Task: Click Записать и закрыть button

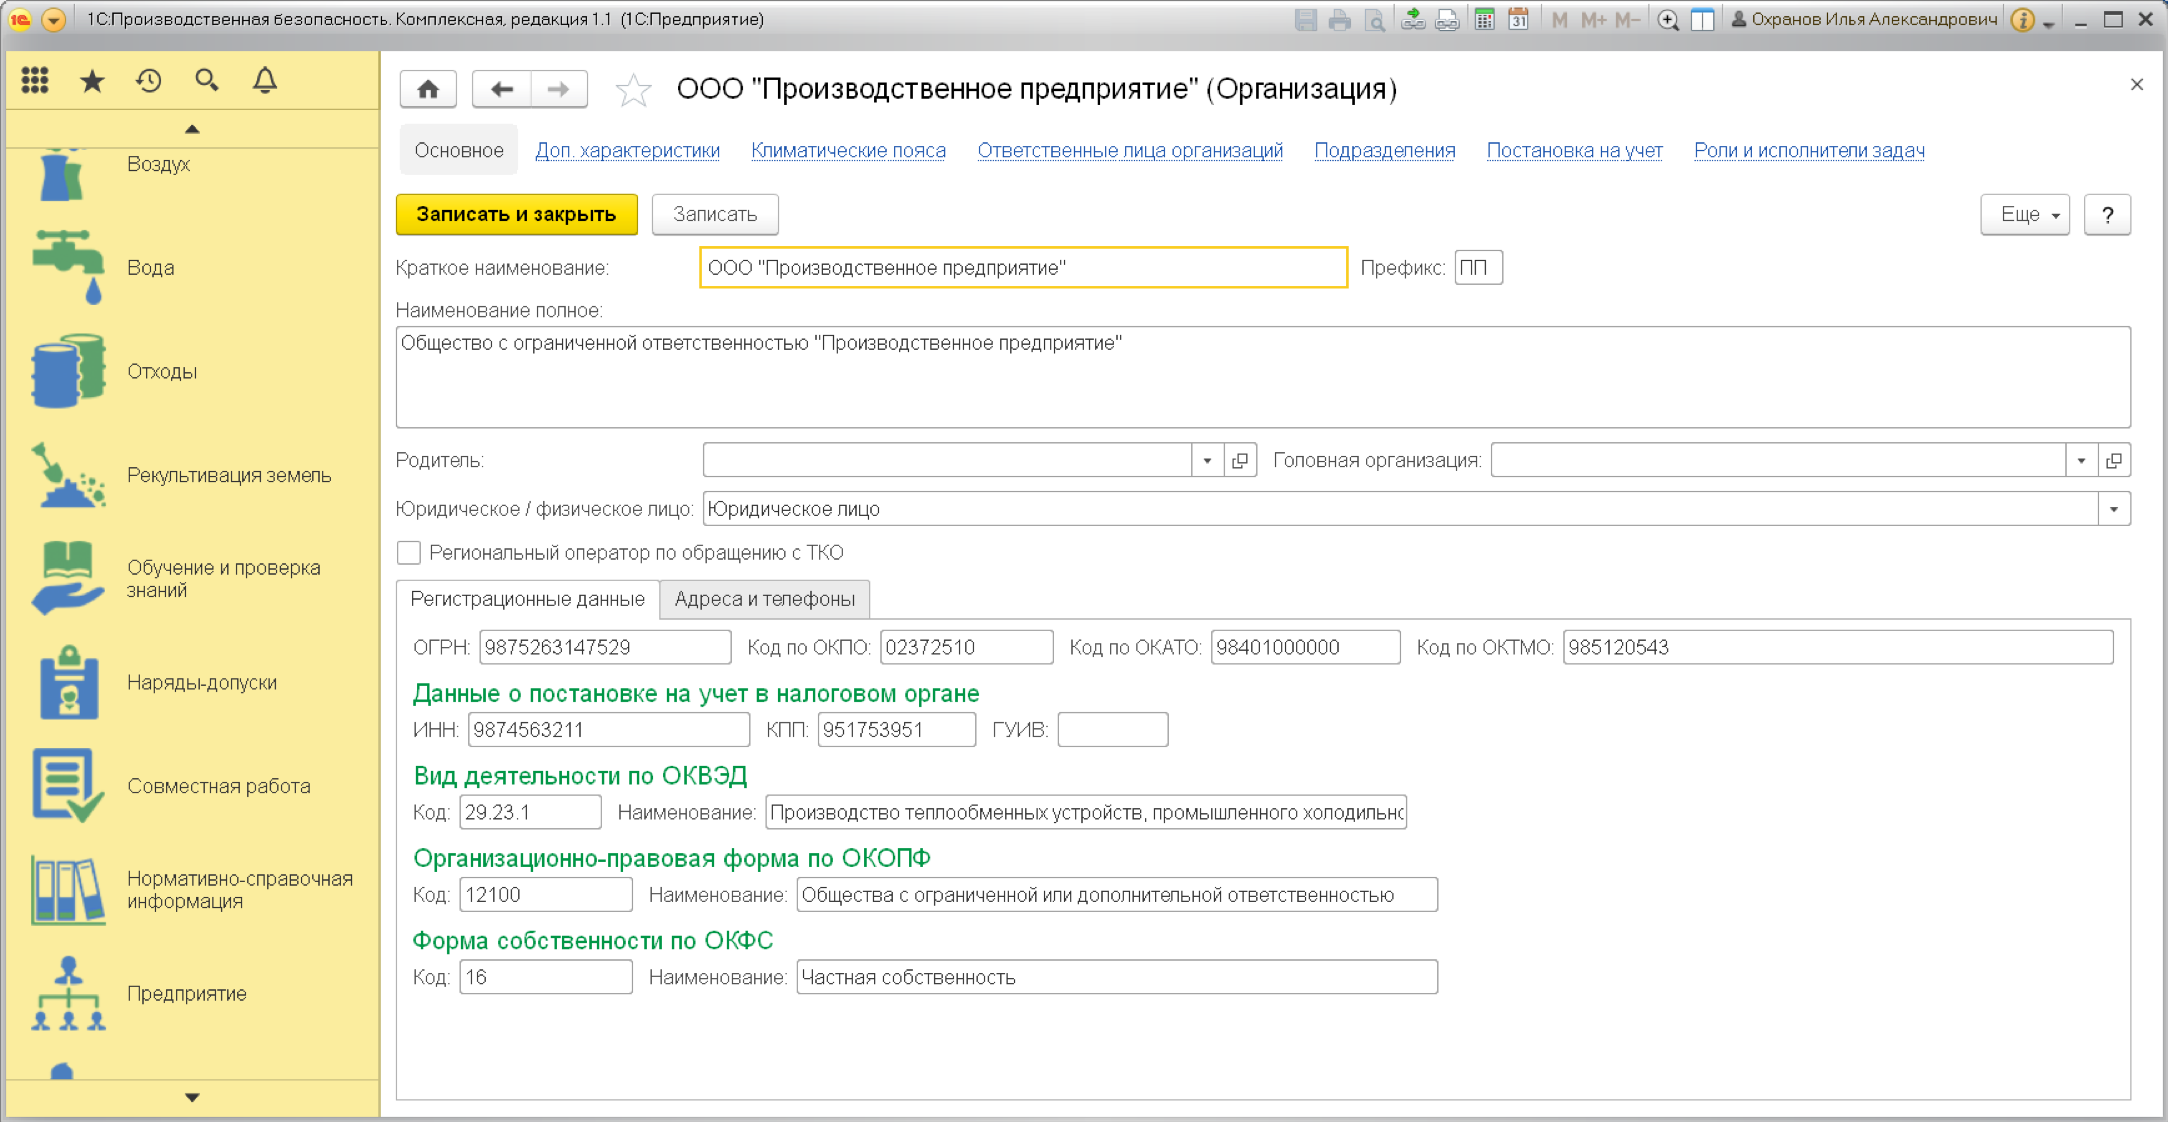Action: click(516, 214)
